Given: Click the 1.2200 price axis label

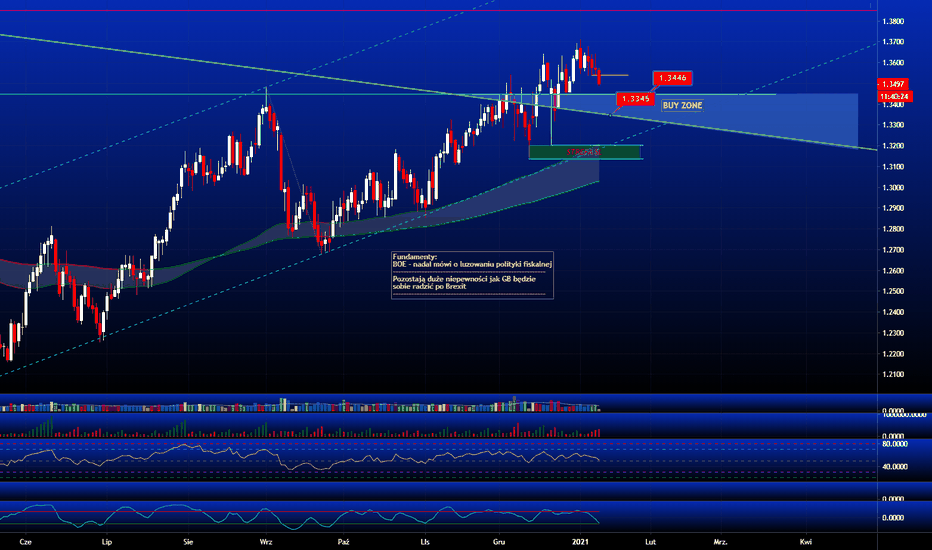Looking at the screenshot, I should click(893, 354).
